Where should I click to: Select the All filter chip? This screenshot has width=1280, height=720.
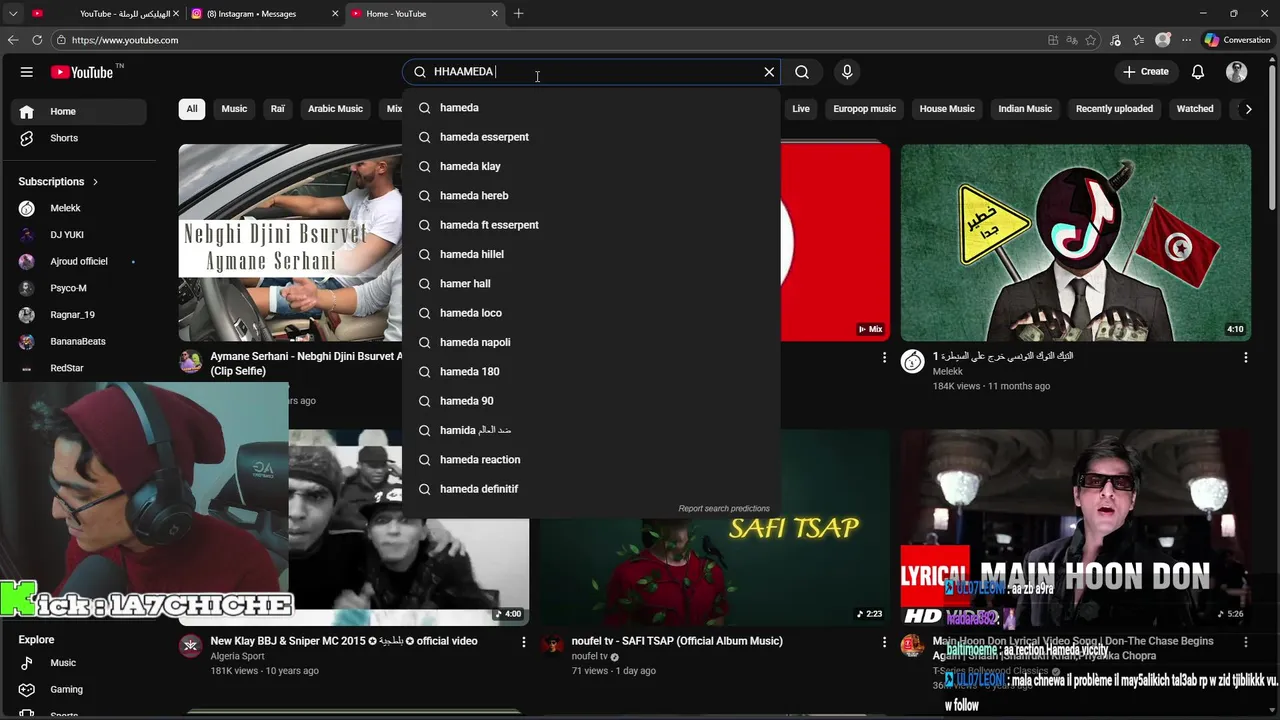(192, 109)
